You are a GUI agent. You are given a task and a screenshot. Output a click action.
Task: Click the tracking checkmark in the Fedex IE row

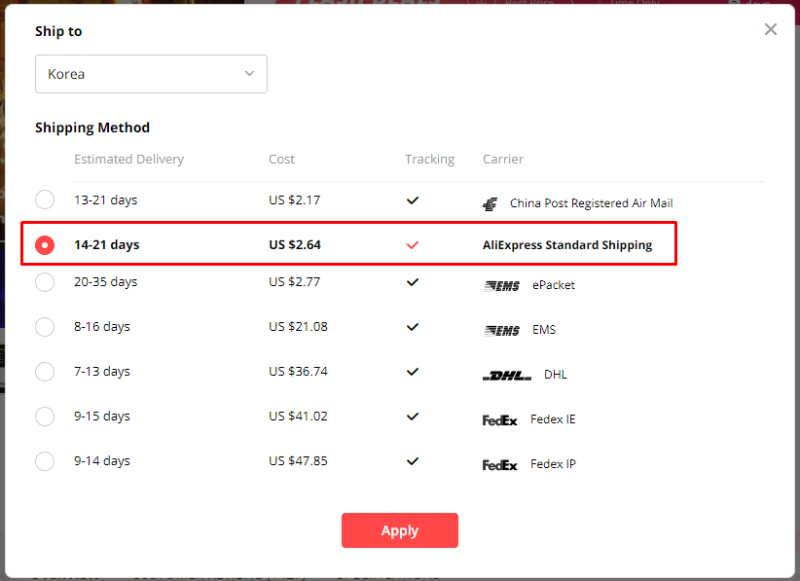click(x=412, y=416)
